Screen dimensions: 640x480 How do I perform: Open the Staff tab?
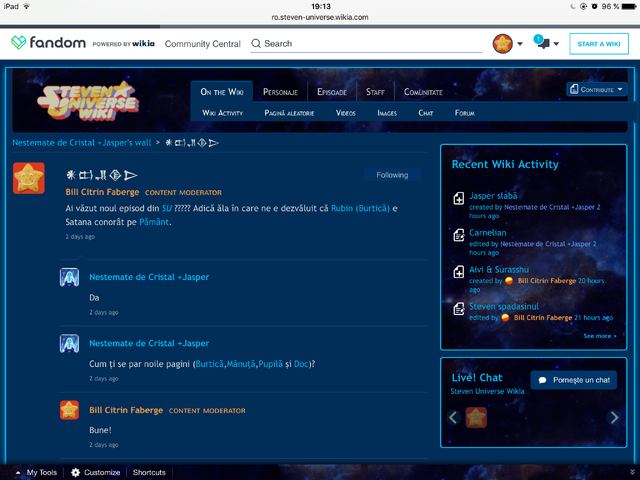[375, 92]
